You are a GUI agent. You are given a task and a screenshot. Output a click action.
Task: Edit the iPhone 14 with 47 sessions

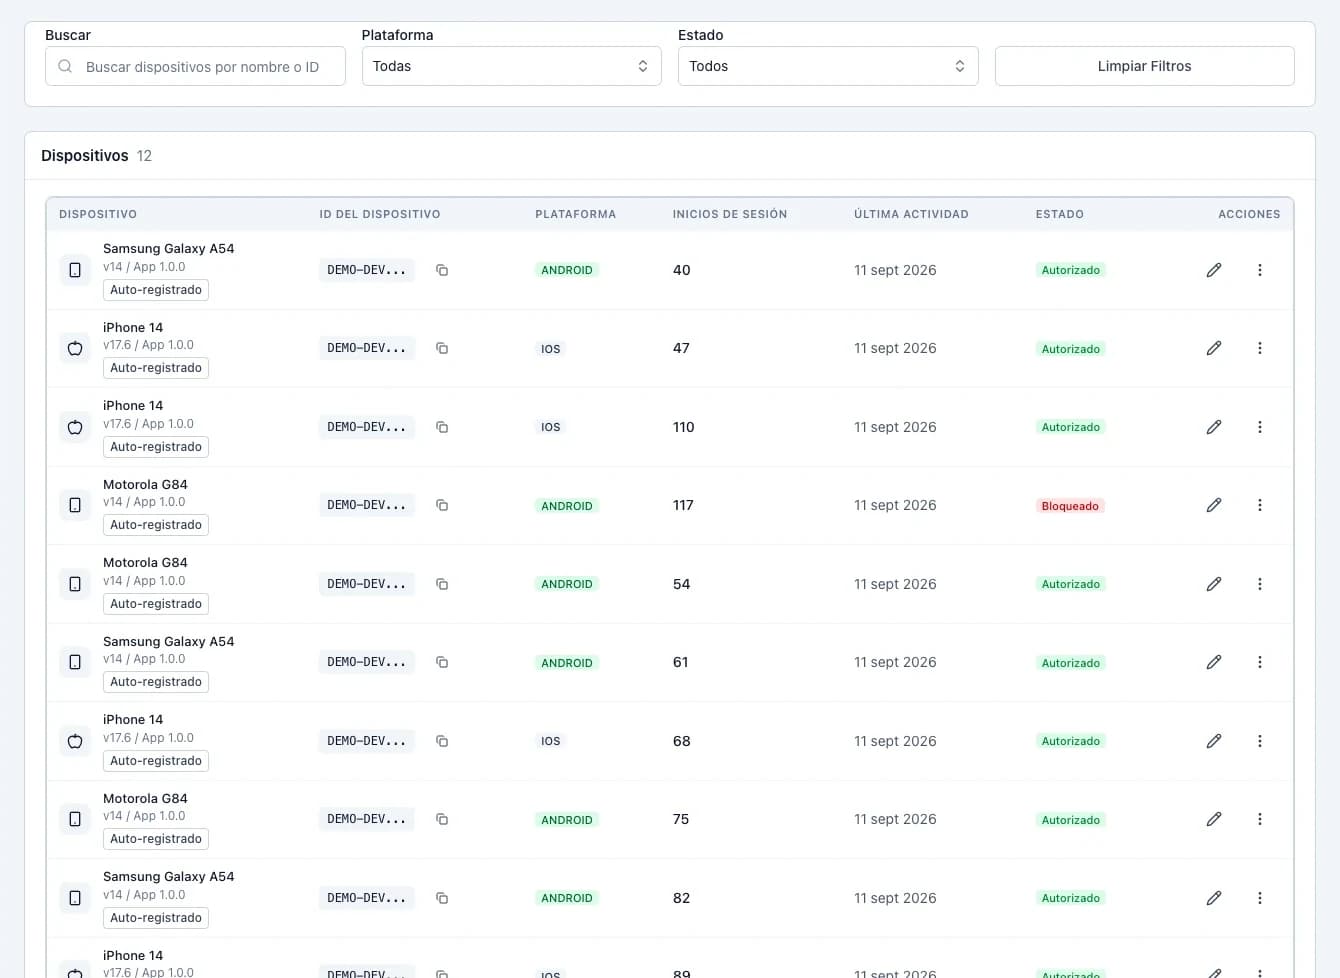click(1214, 348)
